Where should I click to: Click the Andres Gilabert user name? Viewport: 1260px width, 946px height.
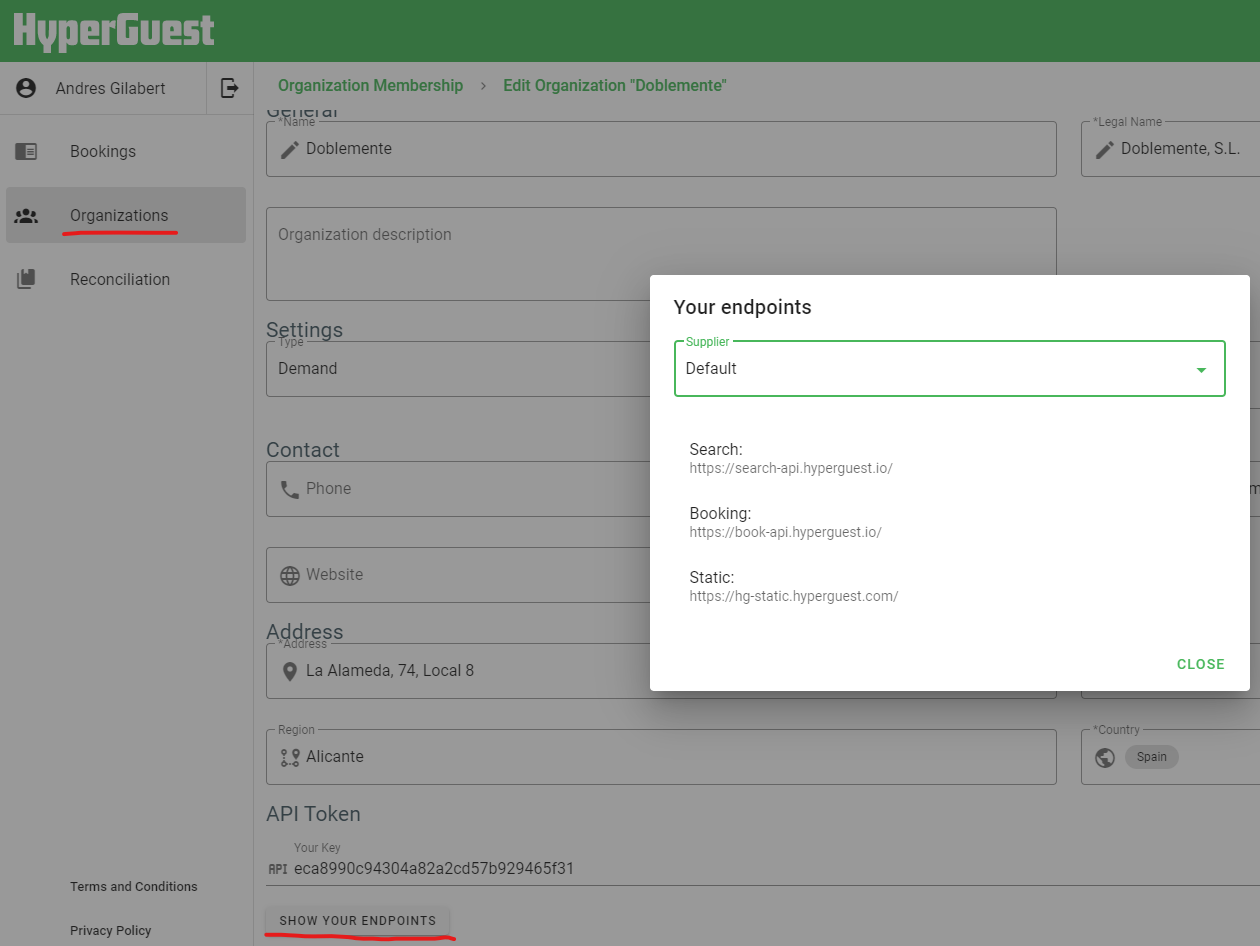click(110, 88)
